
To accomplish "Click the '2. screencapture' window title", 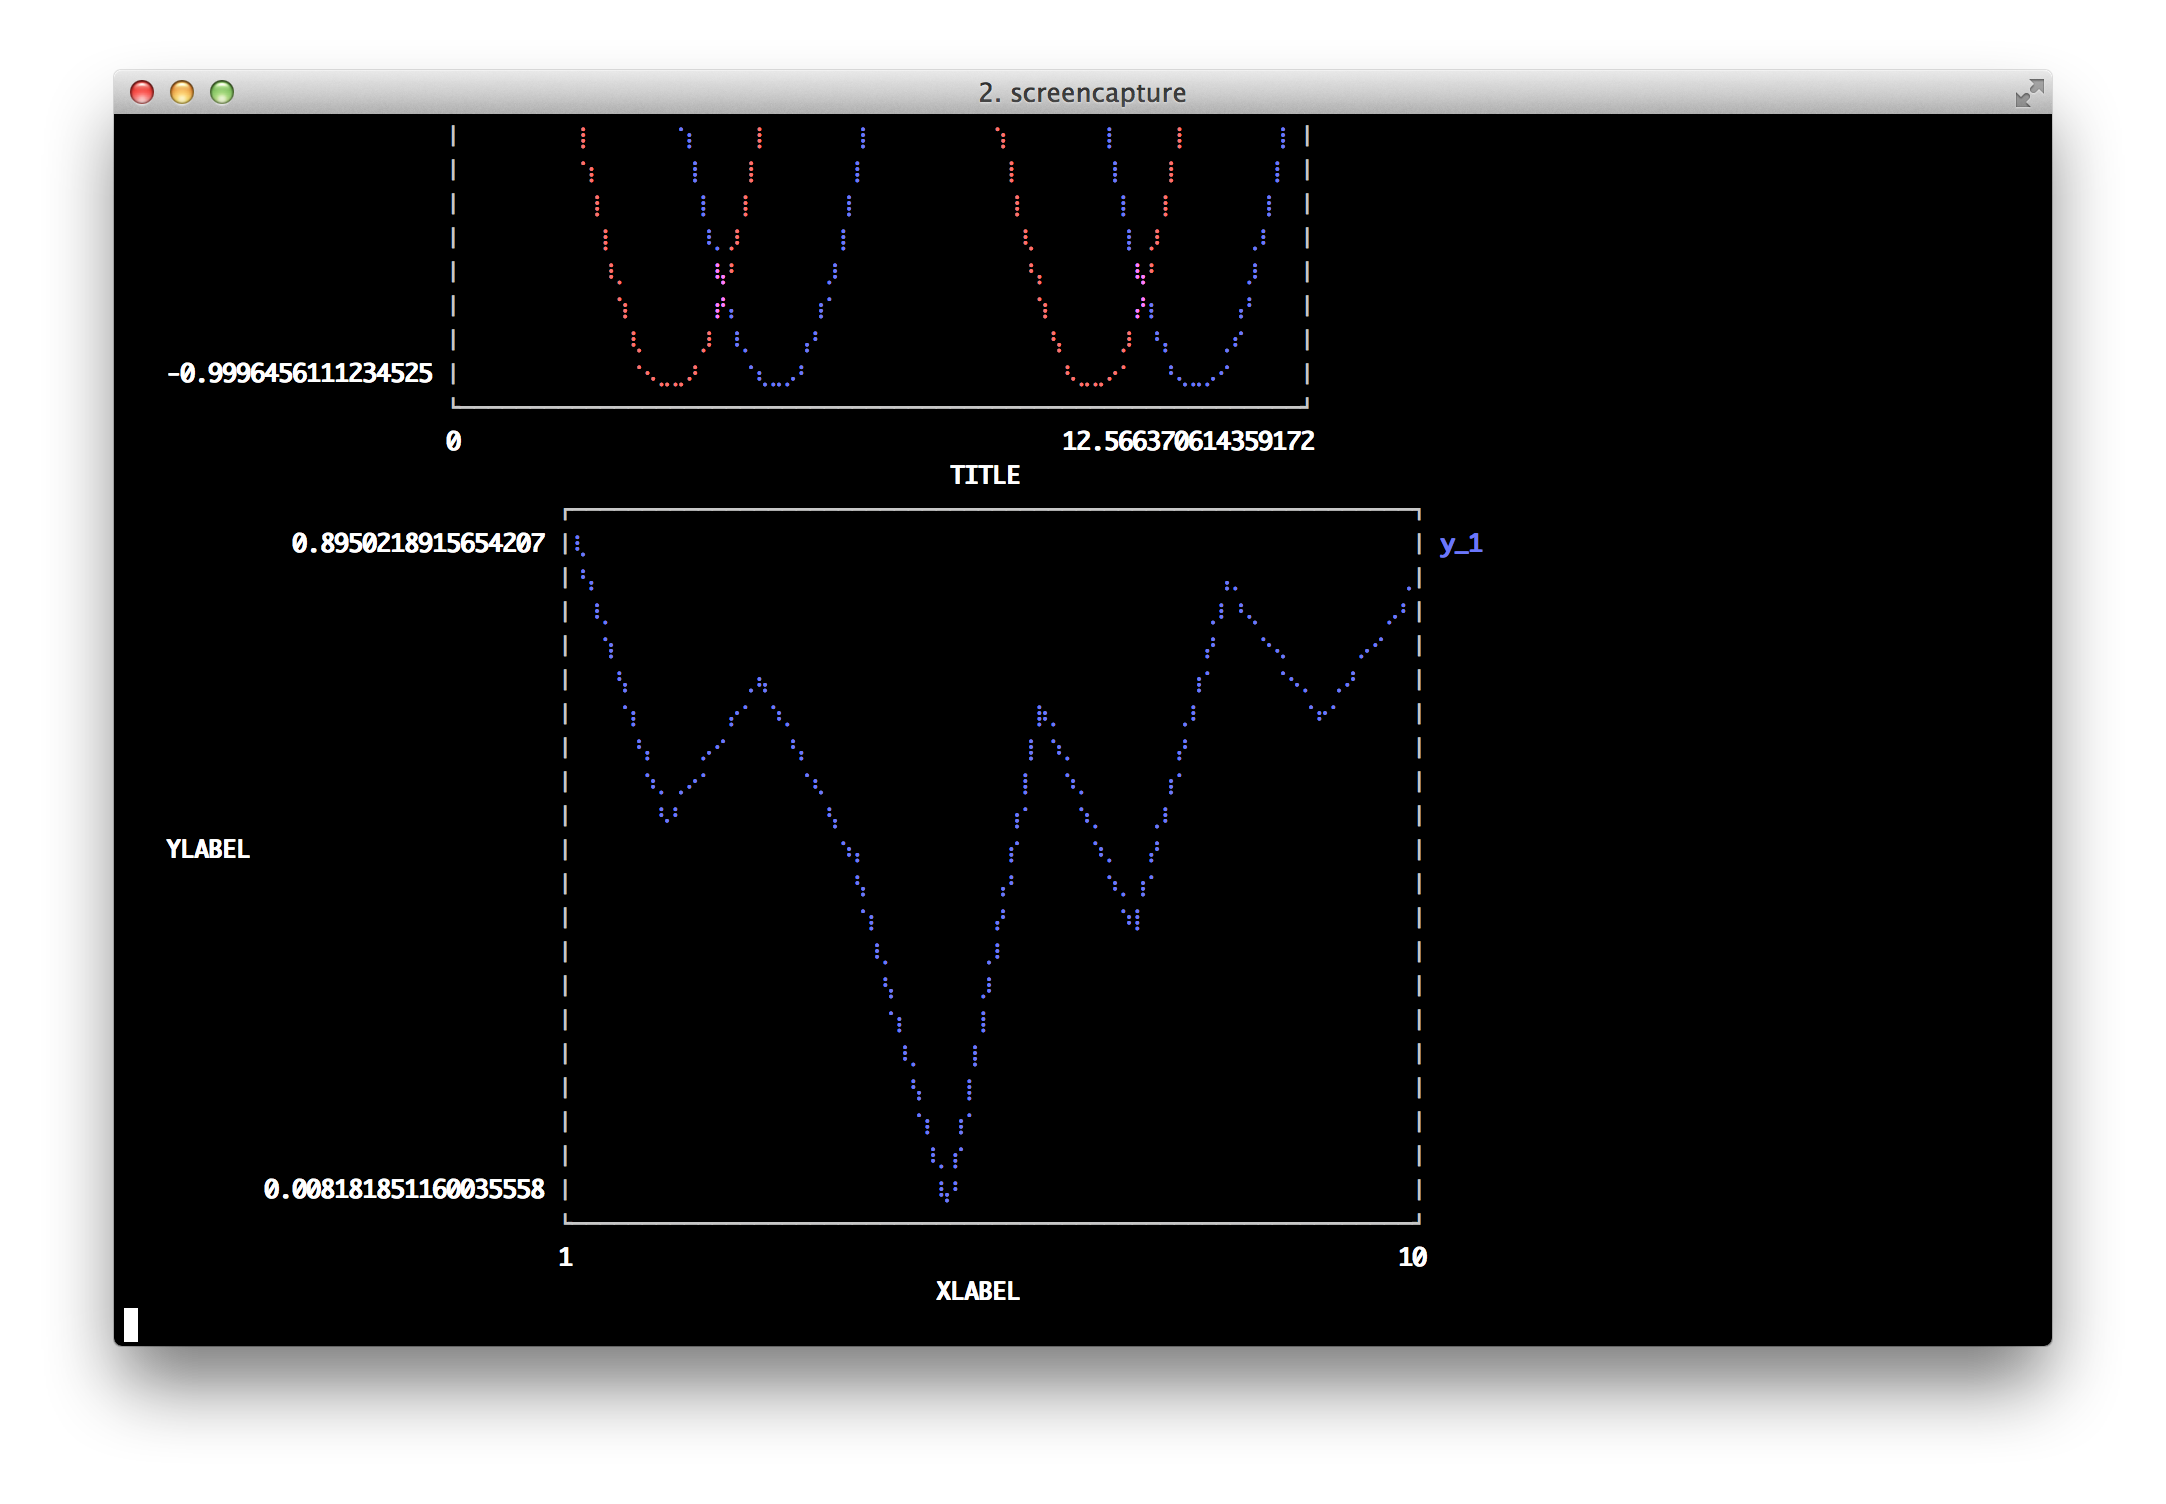I will [x=1082, y=93].
